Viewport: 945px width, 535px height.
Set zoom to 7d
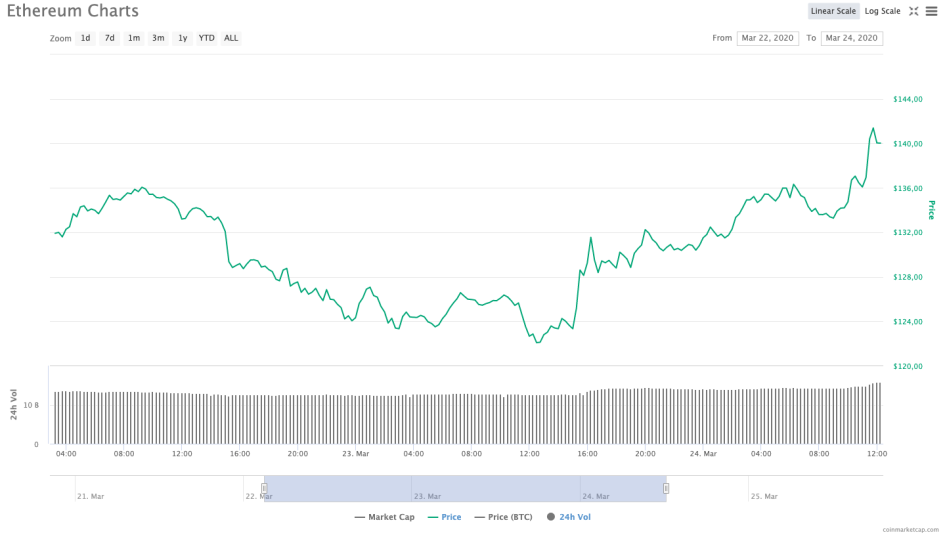(x=110, y=38)
